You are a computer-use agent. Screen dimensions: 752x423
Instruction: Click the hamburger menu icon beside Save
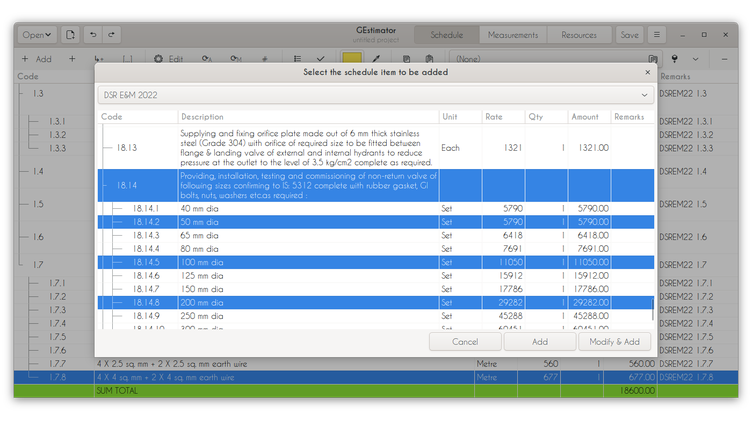click(x=656, y=35)
